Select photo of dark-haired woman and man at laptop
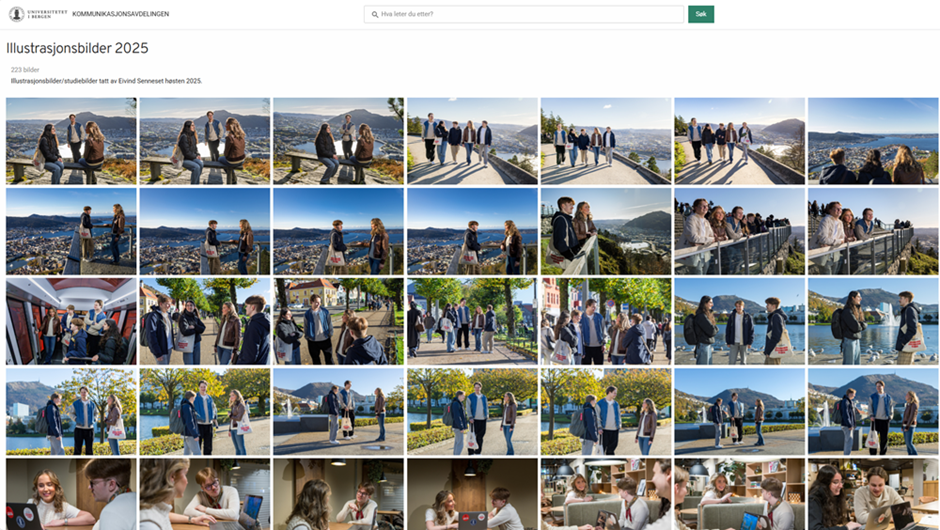 coord(872,494)
